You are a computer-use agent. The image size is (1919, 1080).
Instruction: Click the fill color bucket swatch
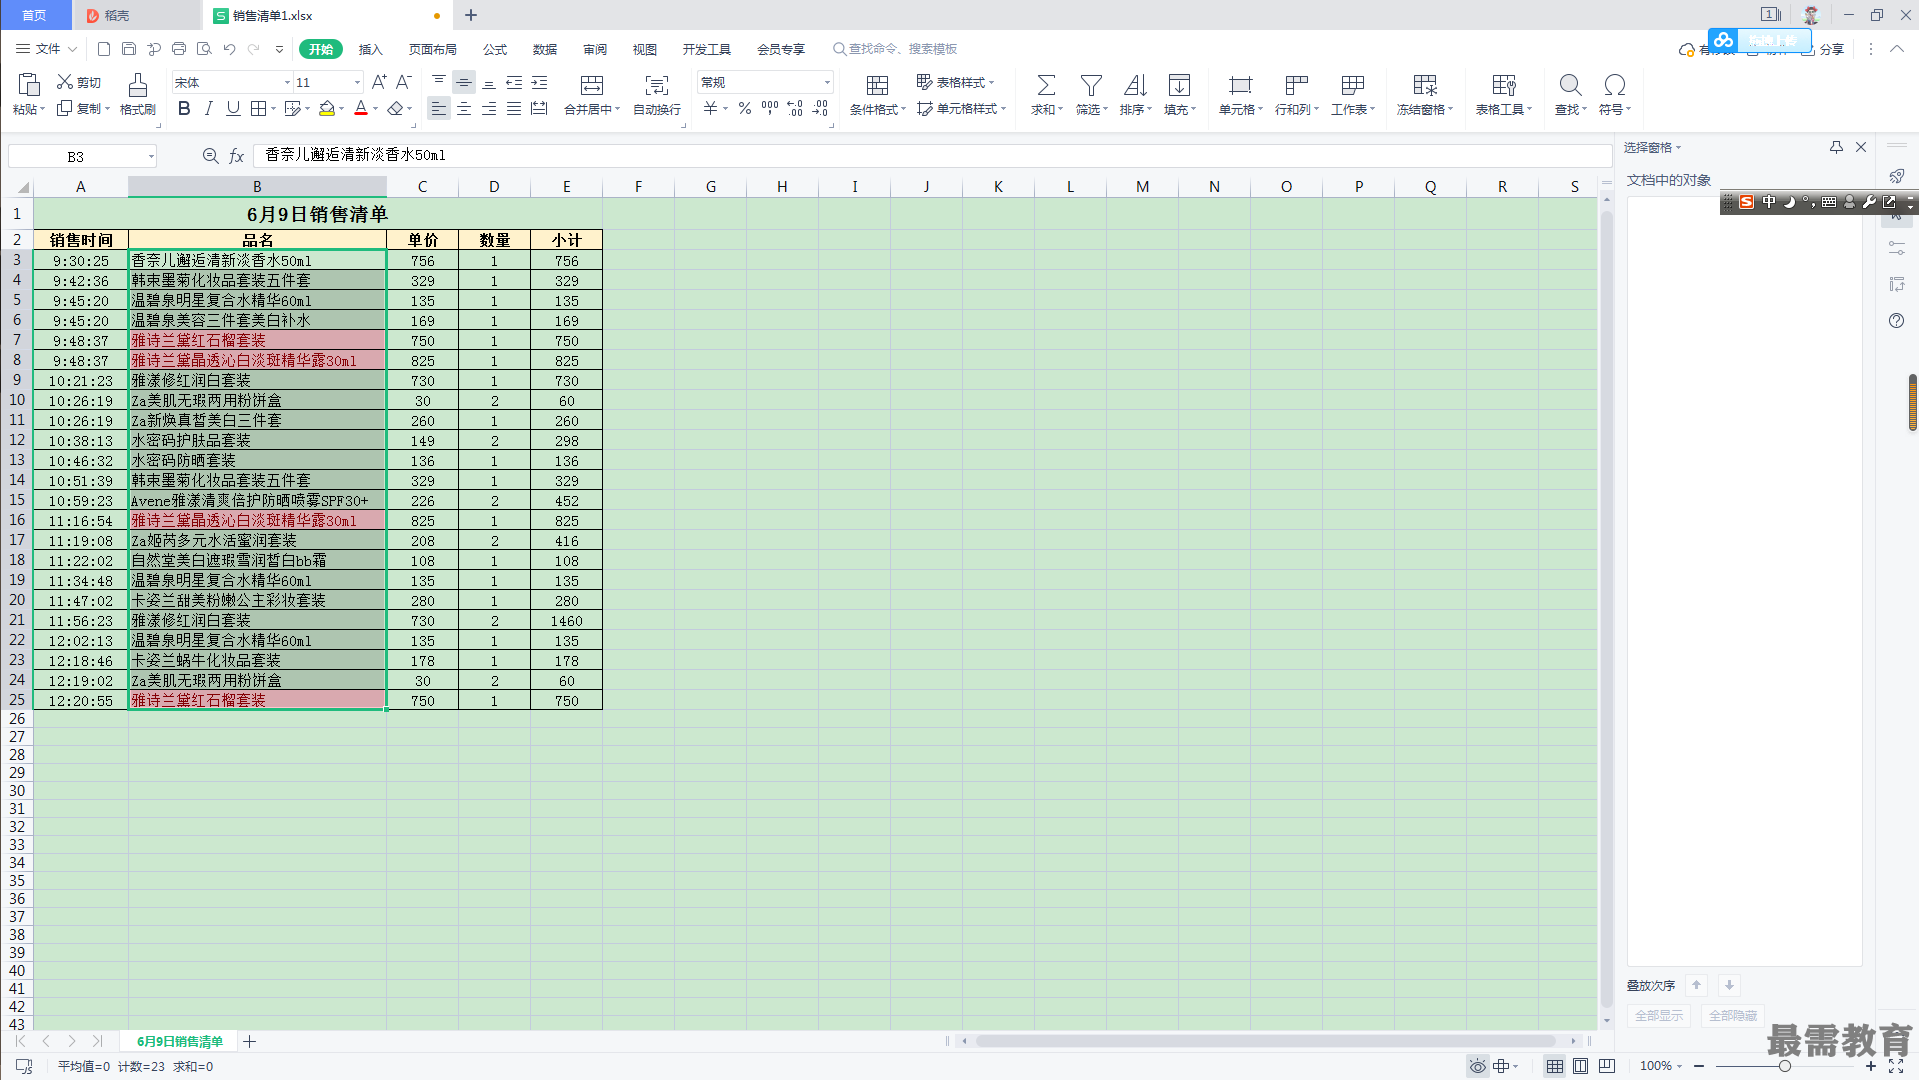327,108
